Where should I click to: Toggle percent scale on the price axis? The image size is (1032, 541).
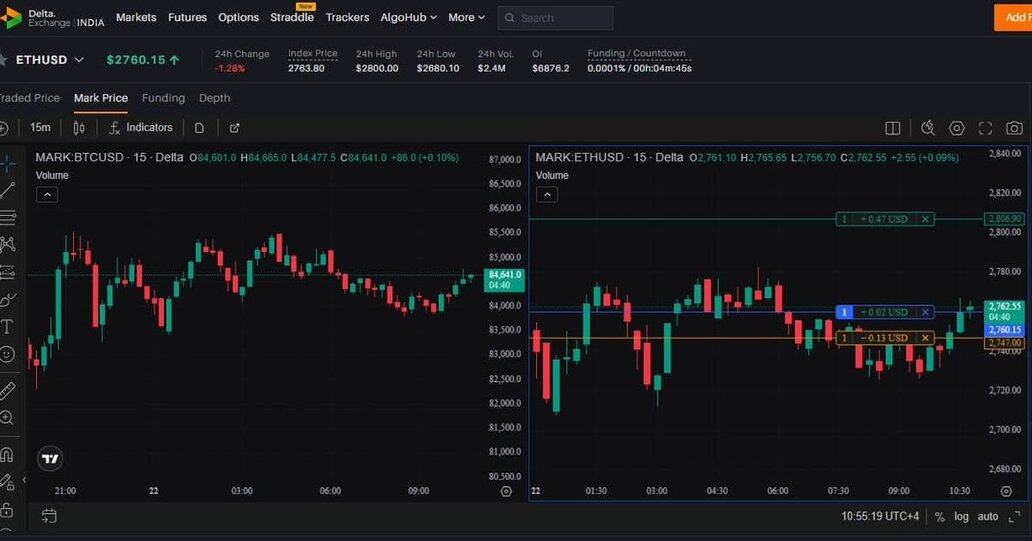pyautogui.click(x=939, y=517)
